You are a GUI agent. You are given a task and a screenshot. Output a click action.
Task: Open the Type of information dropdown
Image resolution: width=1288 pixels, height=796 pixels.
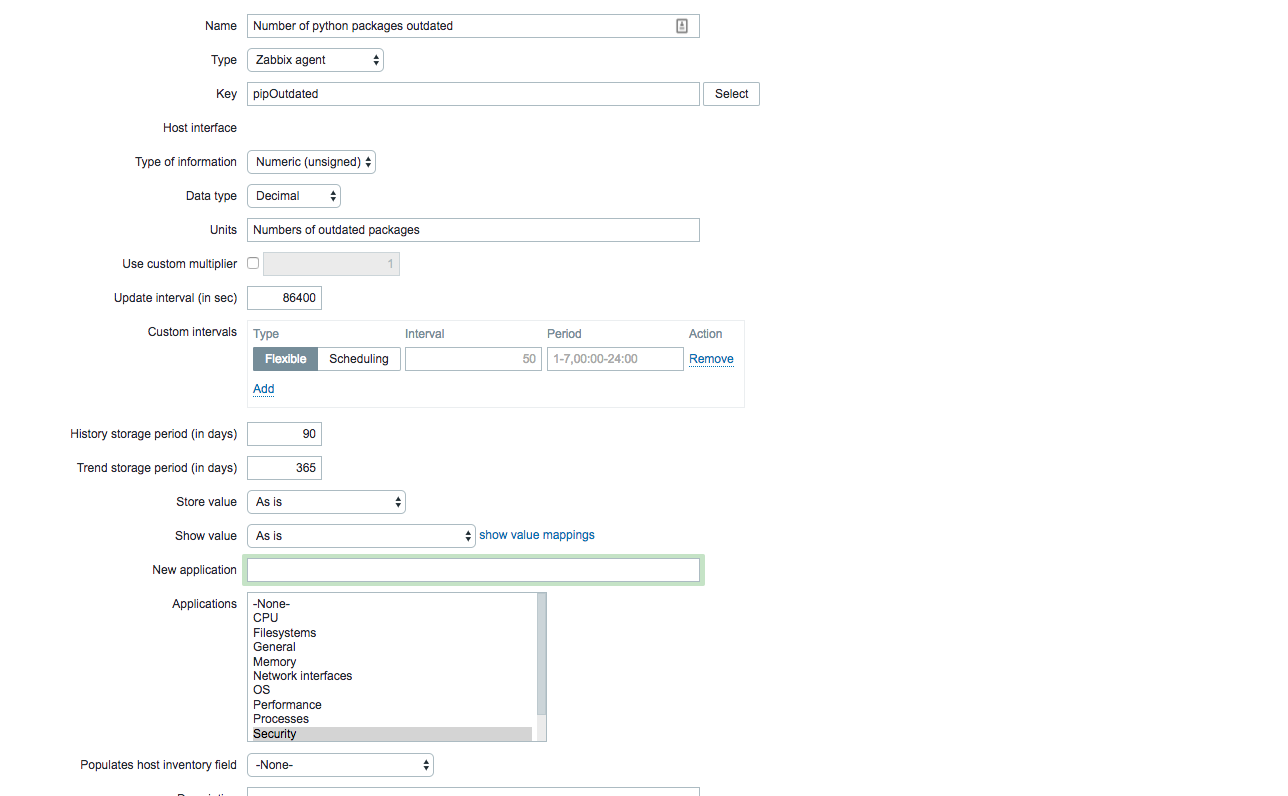pyautogui.click(x=311, y=162)
